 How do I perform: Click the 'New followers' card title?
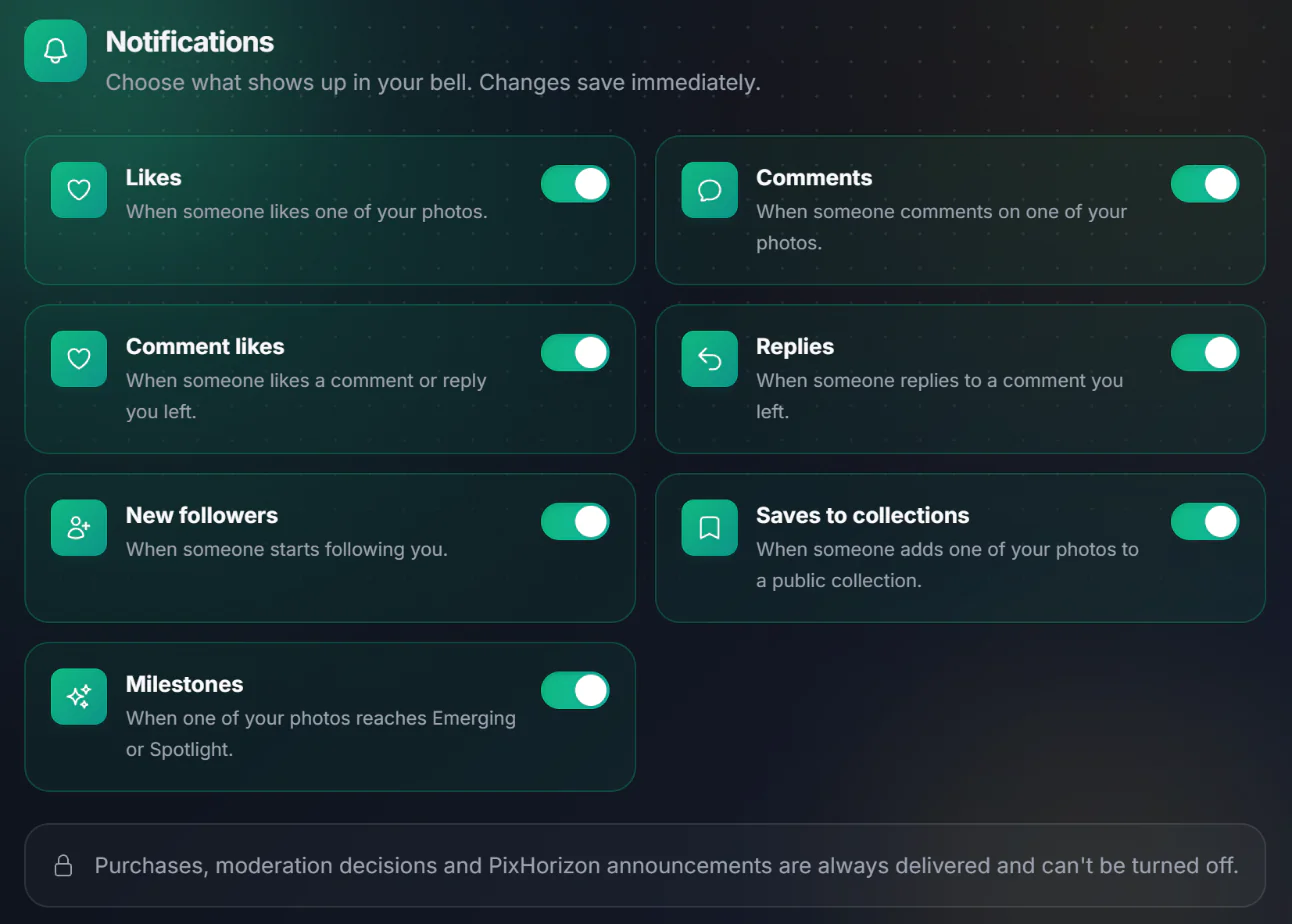[202, 515]
